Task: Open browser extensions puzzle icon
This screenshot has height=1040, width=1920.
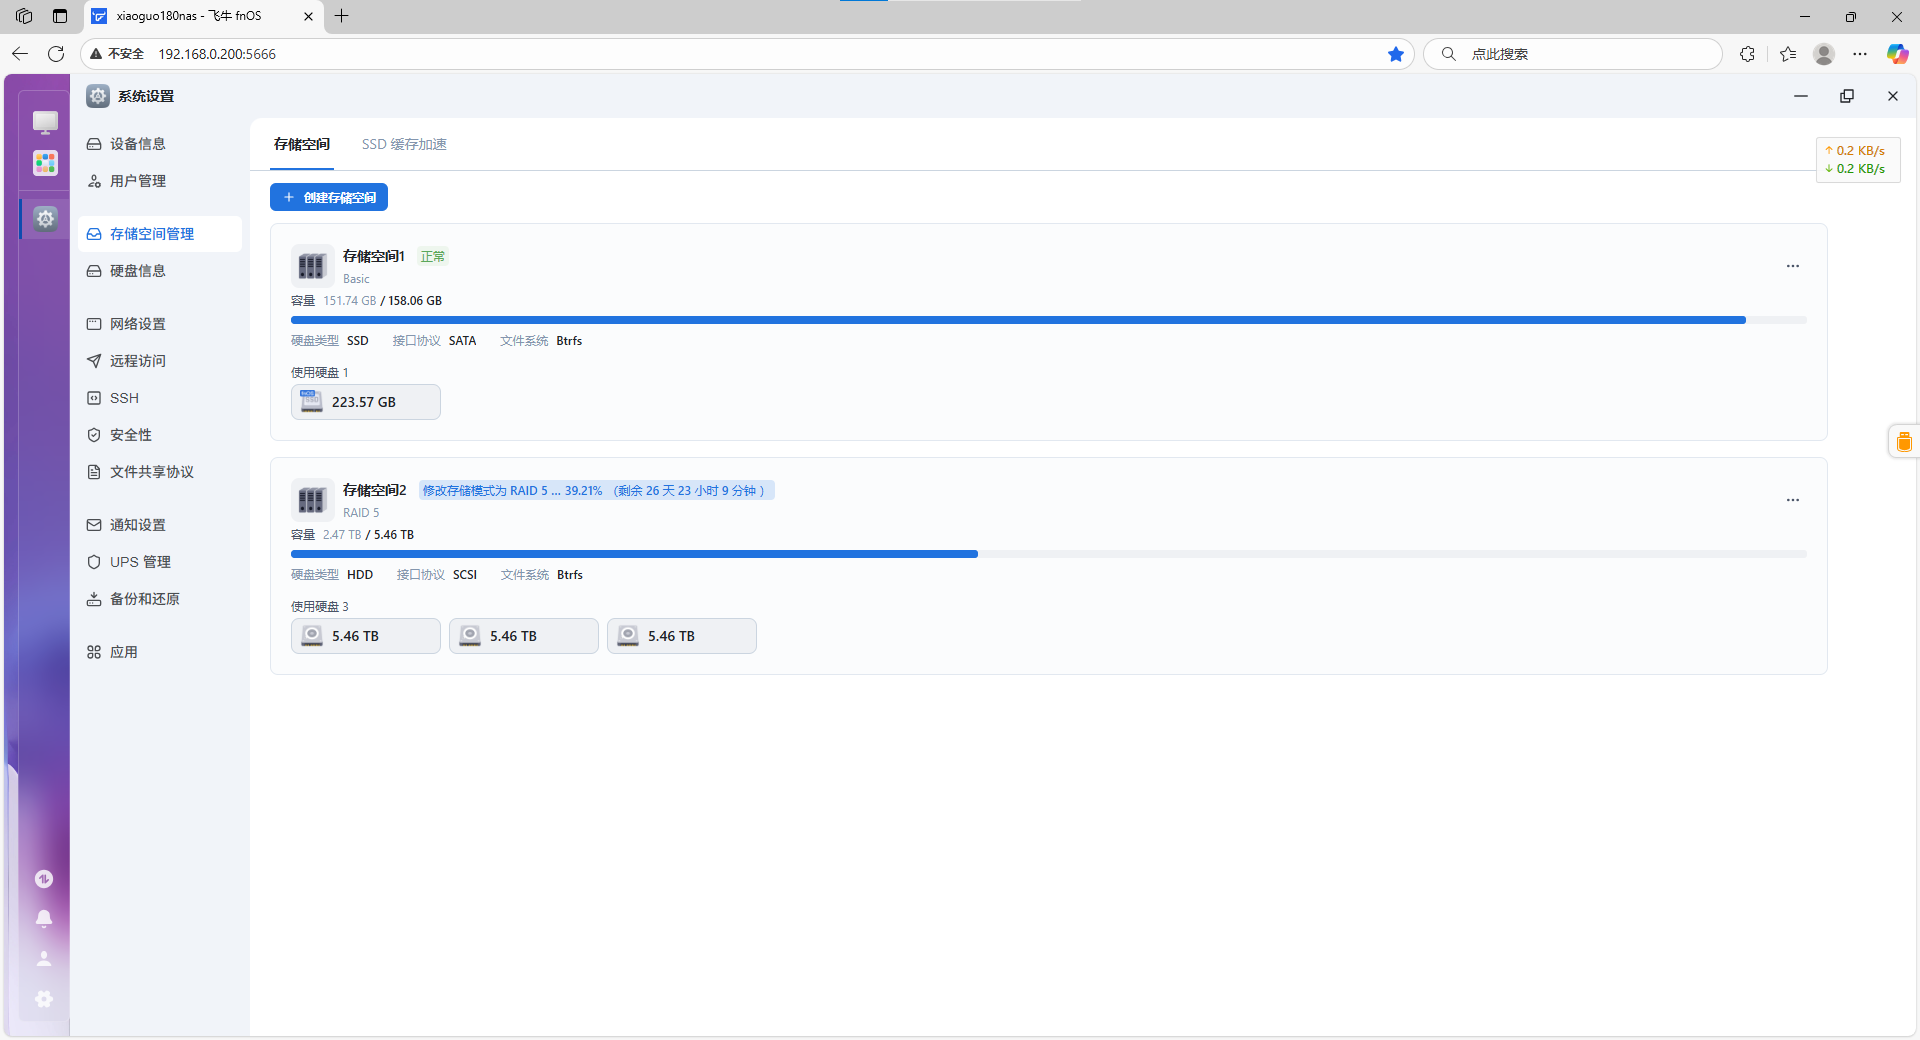Action: [1747, 54]
